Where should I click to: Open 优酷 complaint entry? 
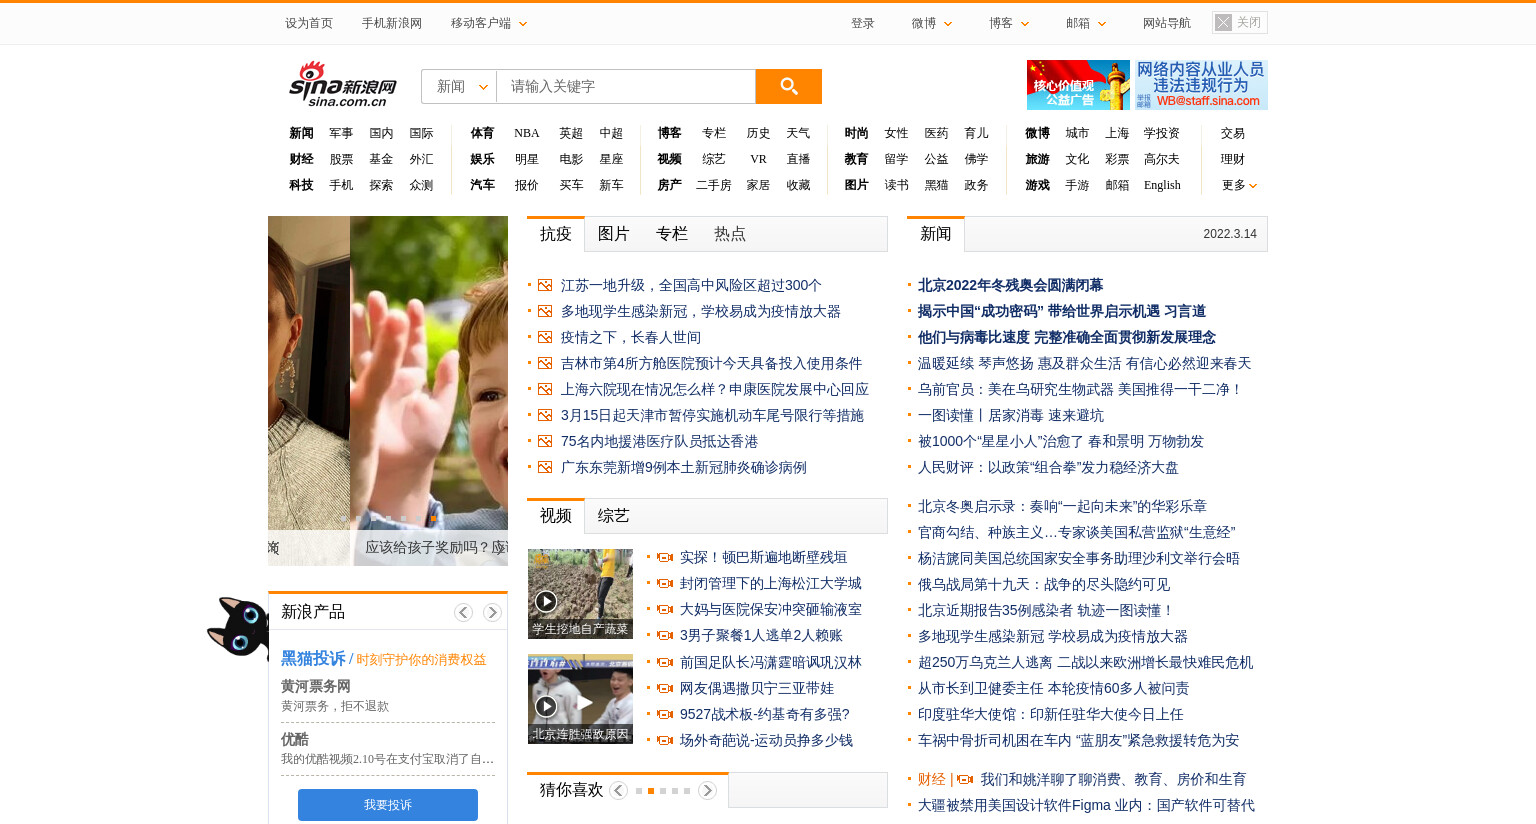point(295,739)
